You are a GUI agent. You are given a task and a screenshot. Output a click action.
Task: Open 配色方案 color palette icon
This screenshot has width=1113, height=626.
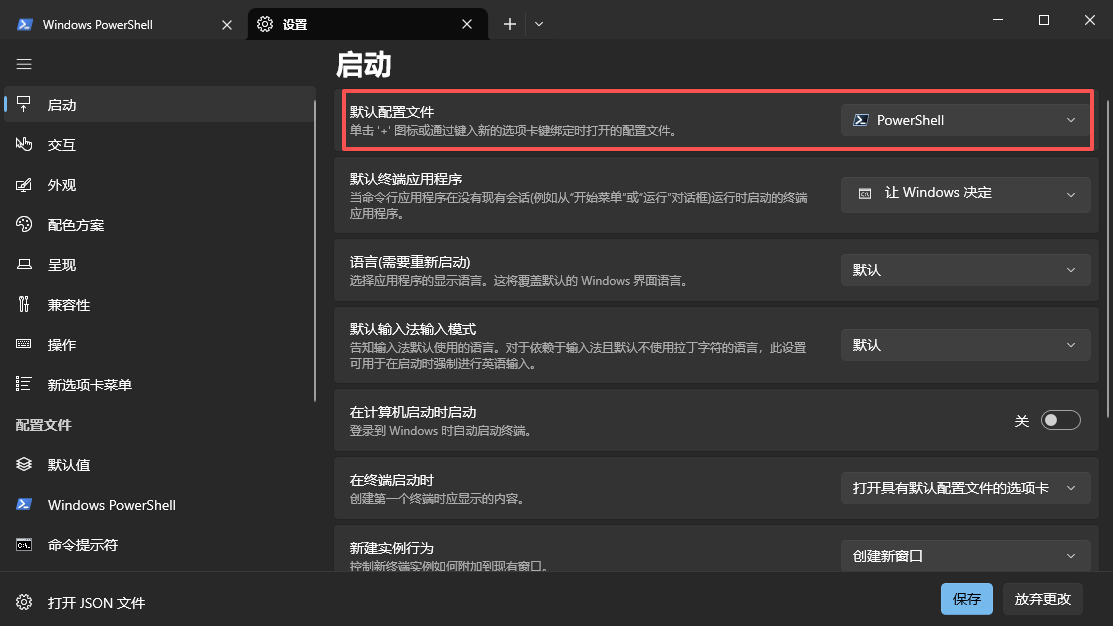pos(24,225)
